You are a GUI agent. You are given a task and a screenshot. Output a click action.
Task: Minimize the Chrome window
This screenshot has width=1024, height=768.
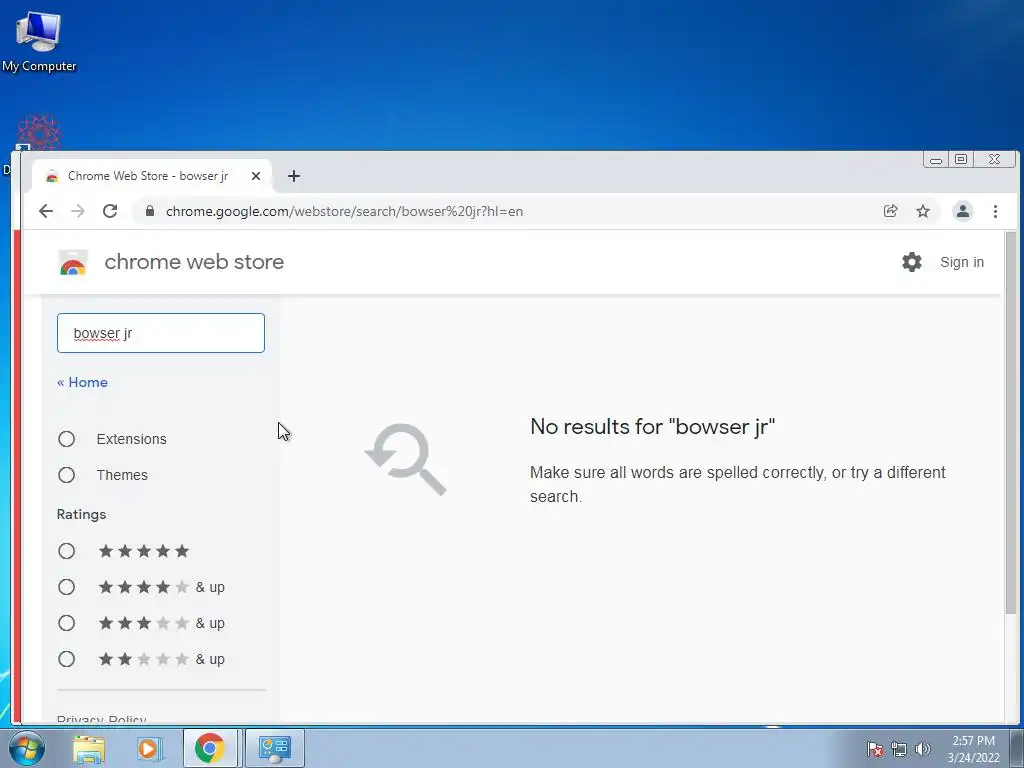coord(936,159)
